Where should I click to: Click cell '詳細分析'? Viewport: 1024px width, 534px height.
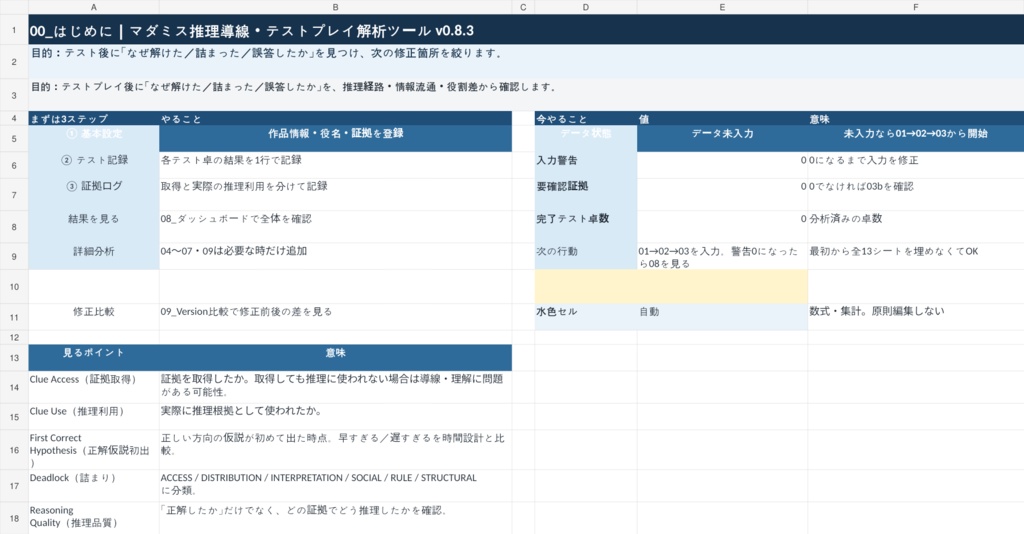tap(93, 256)
